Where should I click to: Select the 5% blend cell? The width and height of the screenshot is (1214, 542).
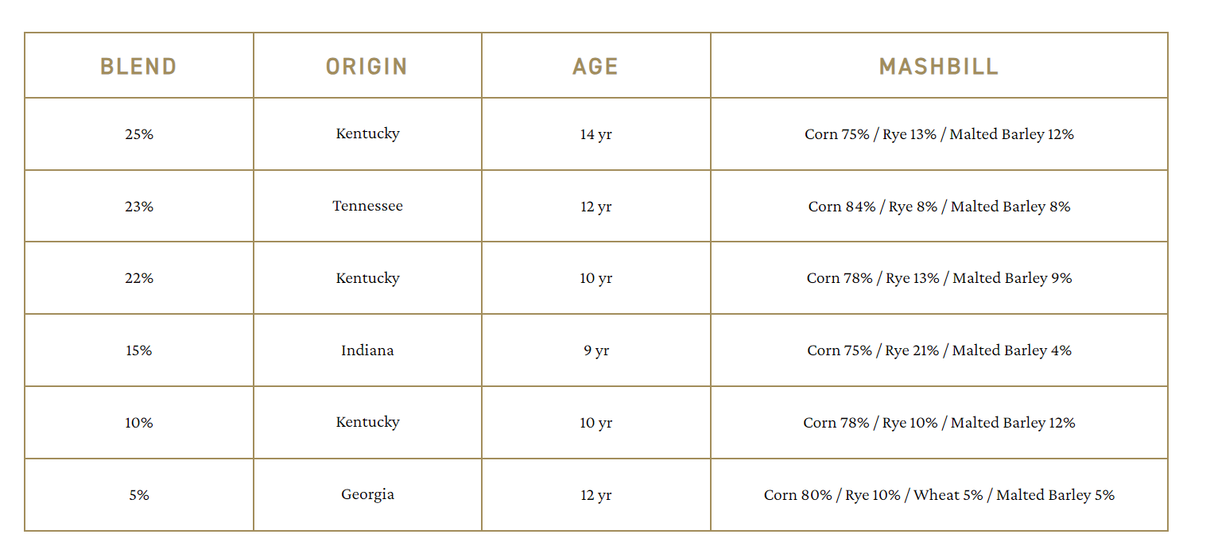pyautogui.click(x=139, y=494)
